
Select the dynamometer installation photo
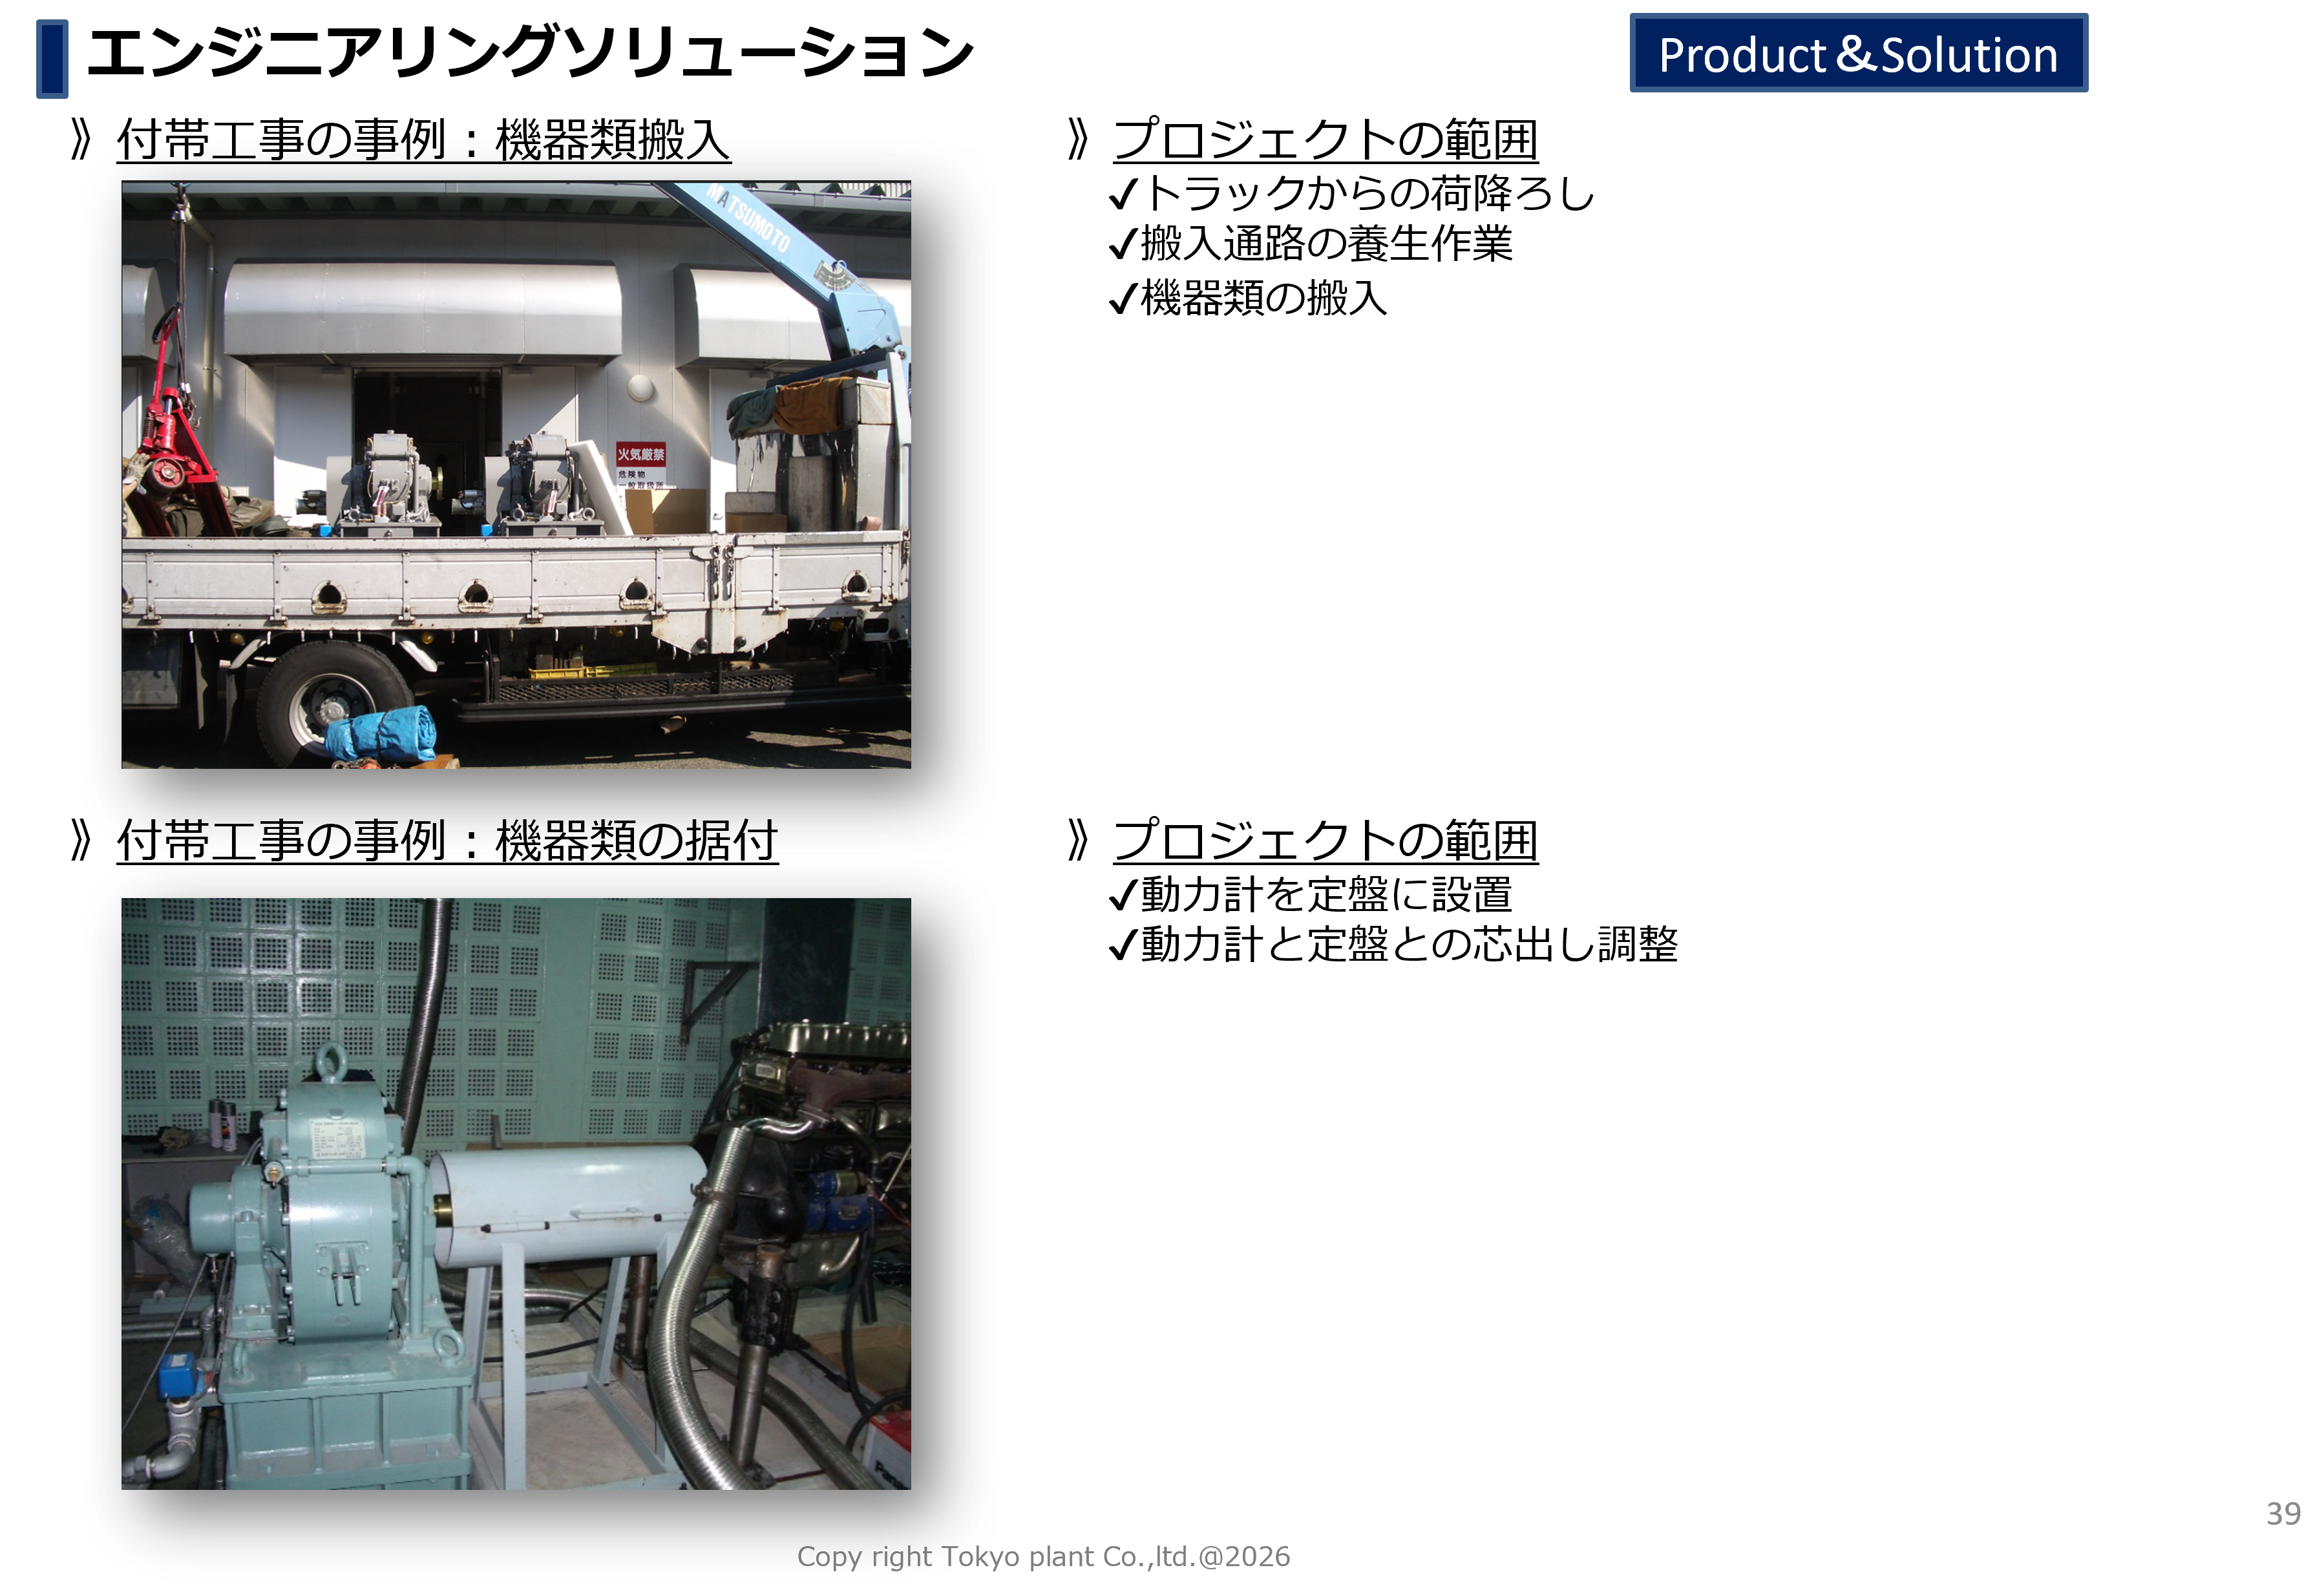click(516, 1194)
